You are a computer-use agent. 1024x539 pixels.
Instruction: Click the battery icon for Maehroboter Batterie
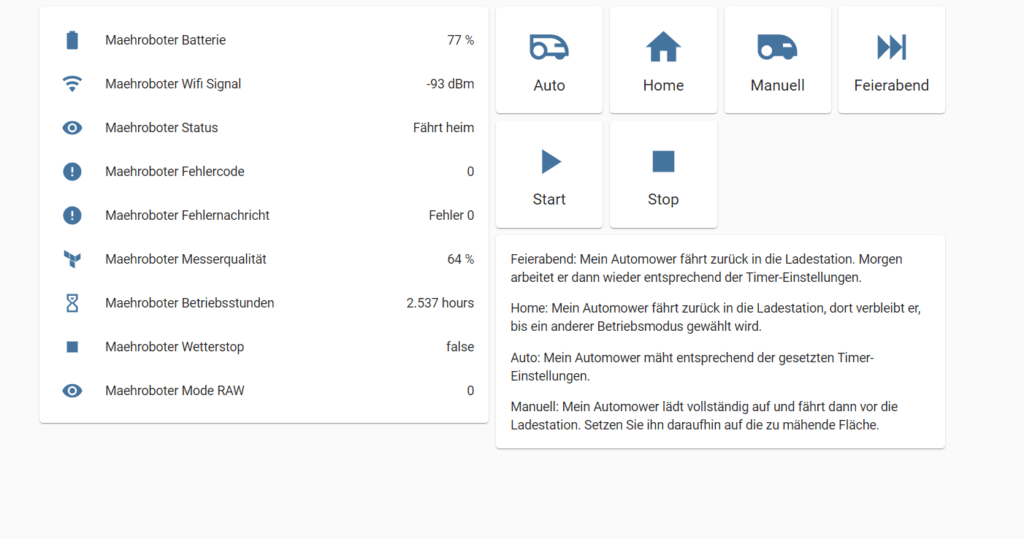[72, 40]
